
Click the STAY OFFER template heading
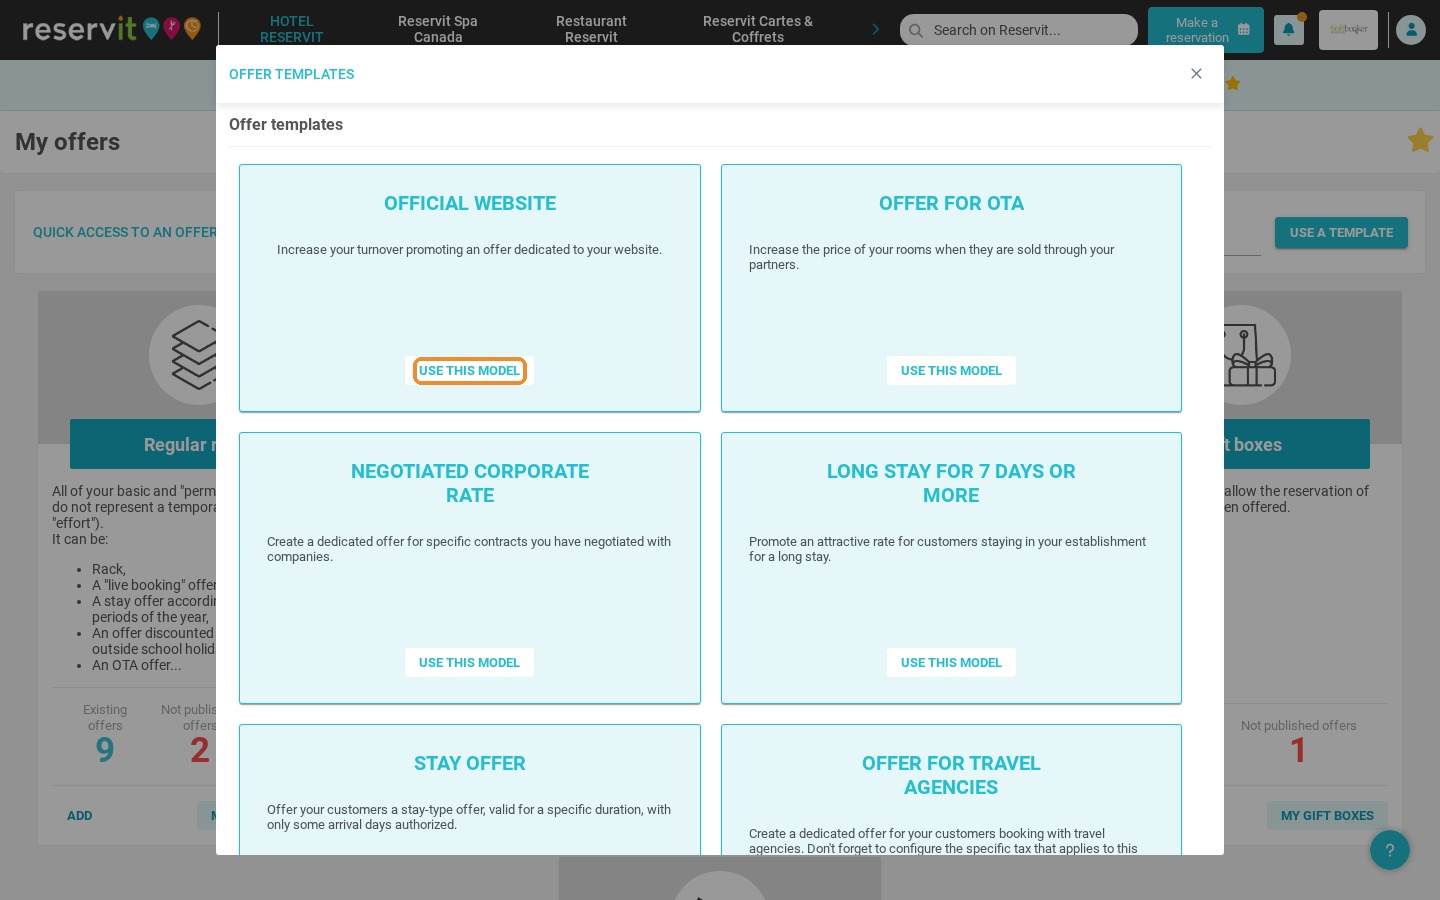pyautogui.click(x=470, y=763)
